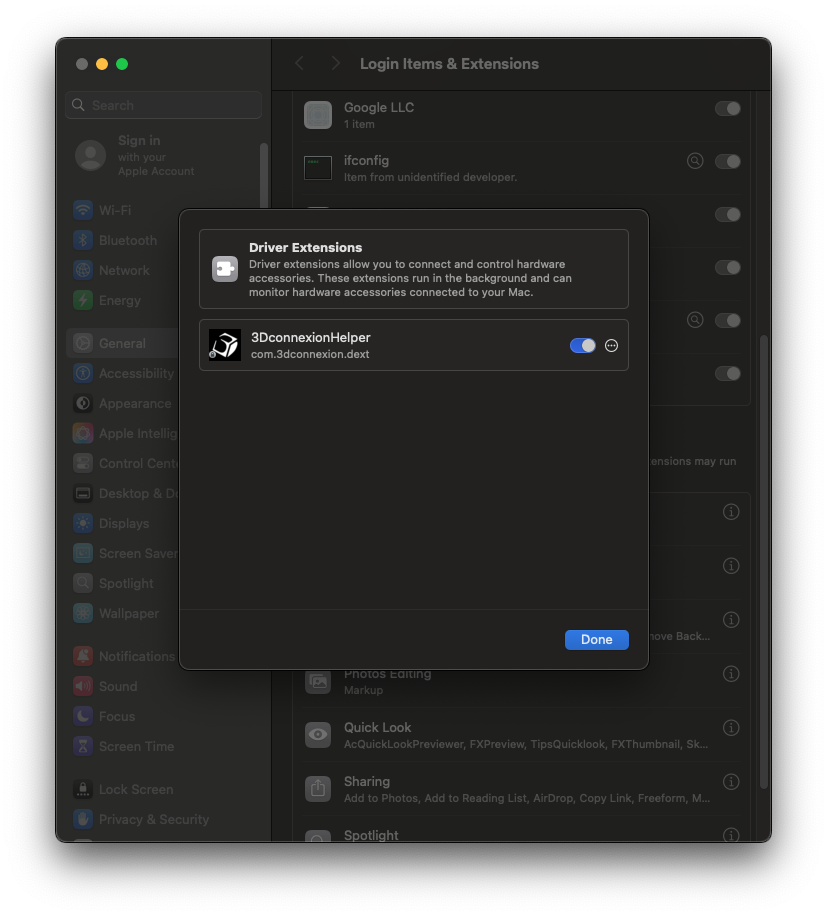
Task: Click the Quick Look eye icon
Action: [318, 735]
